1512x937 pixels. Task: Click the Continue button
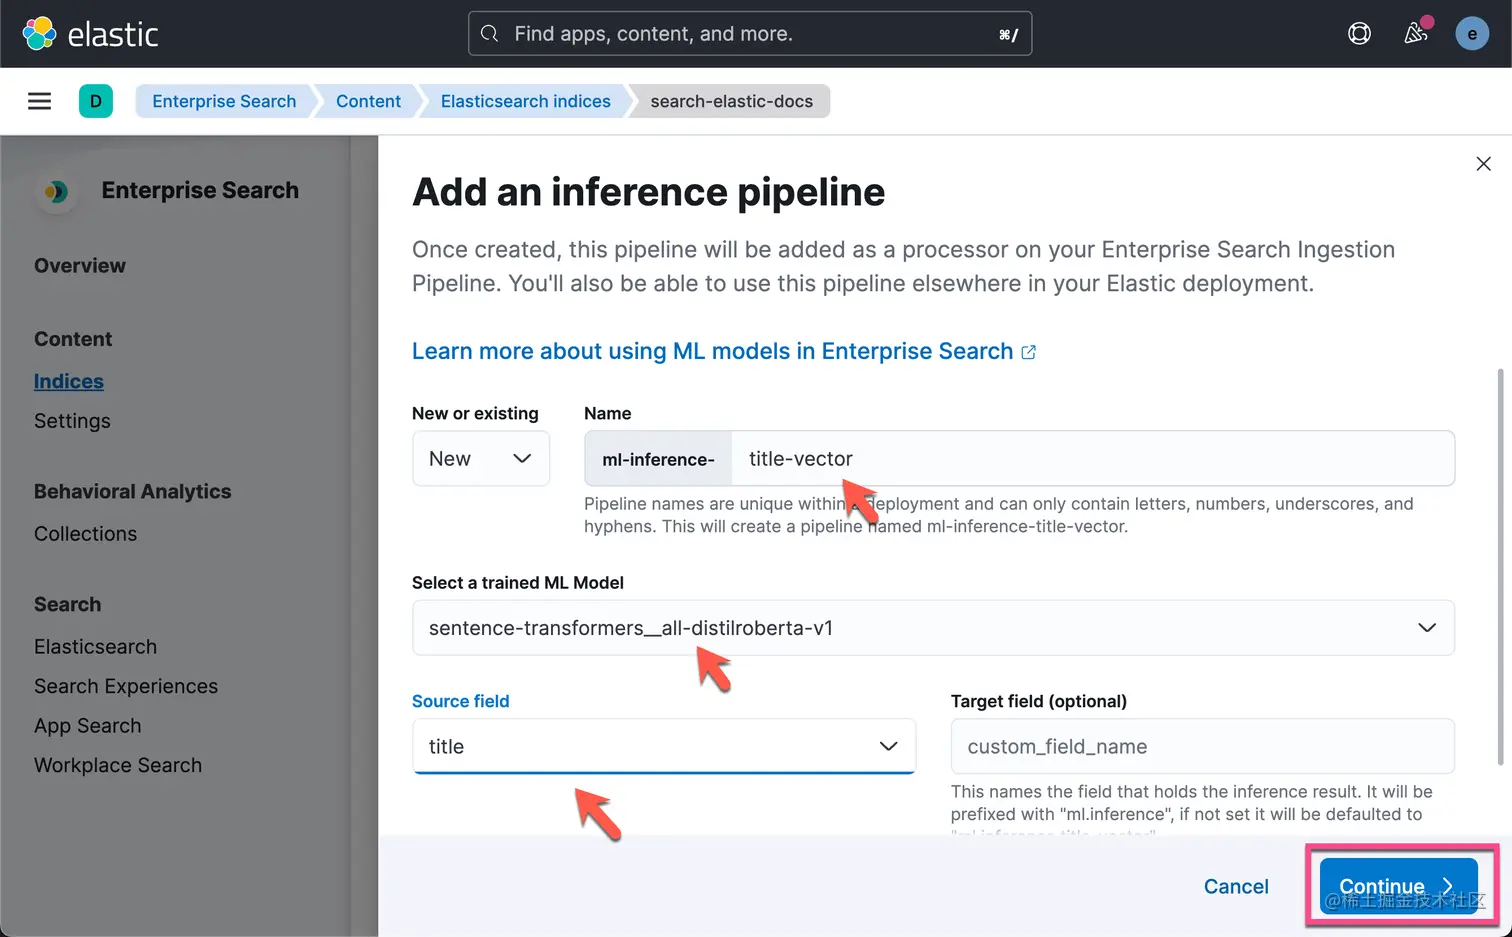coord(1398,886)
